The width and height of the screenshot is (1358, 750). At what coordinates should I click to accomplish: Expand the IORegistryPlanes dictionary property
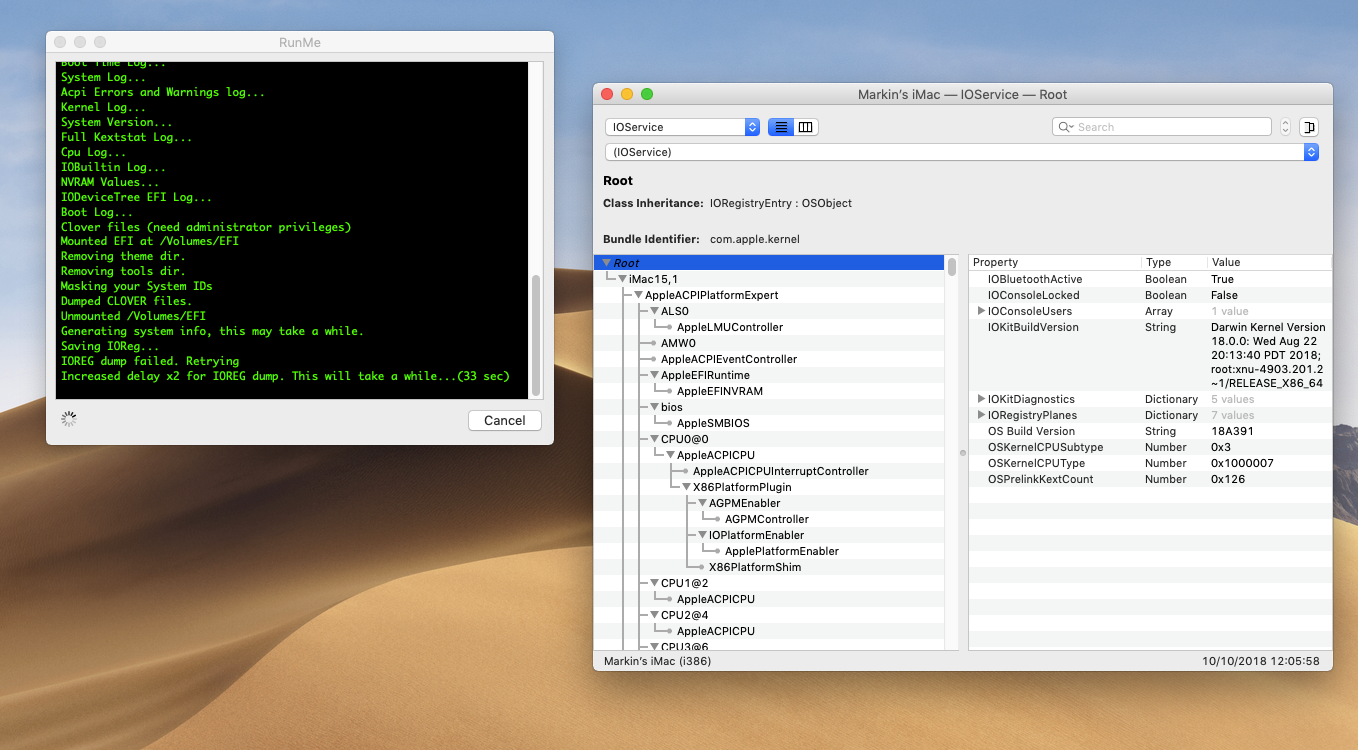981,415
